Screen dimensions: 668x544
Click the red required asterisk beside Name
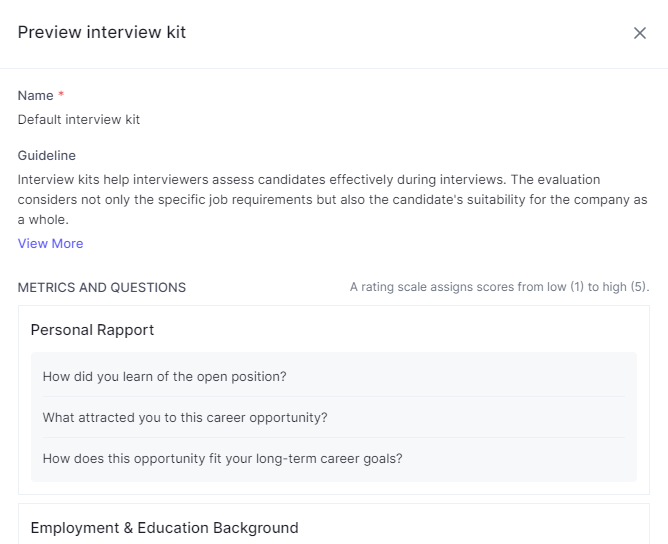tap(61, 96)
